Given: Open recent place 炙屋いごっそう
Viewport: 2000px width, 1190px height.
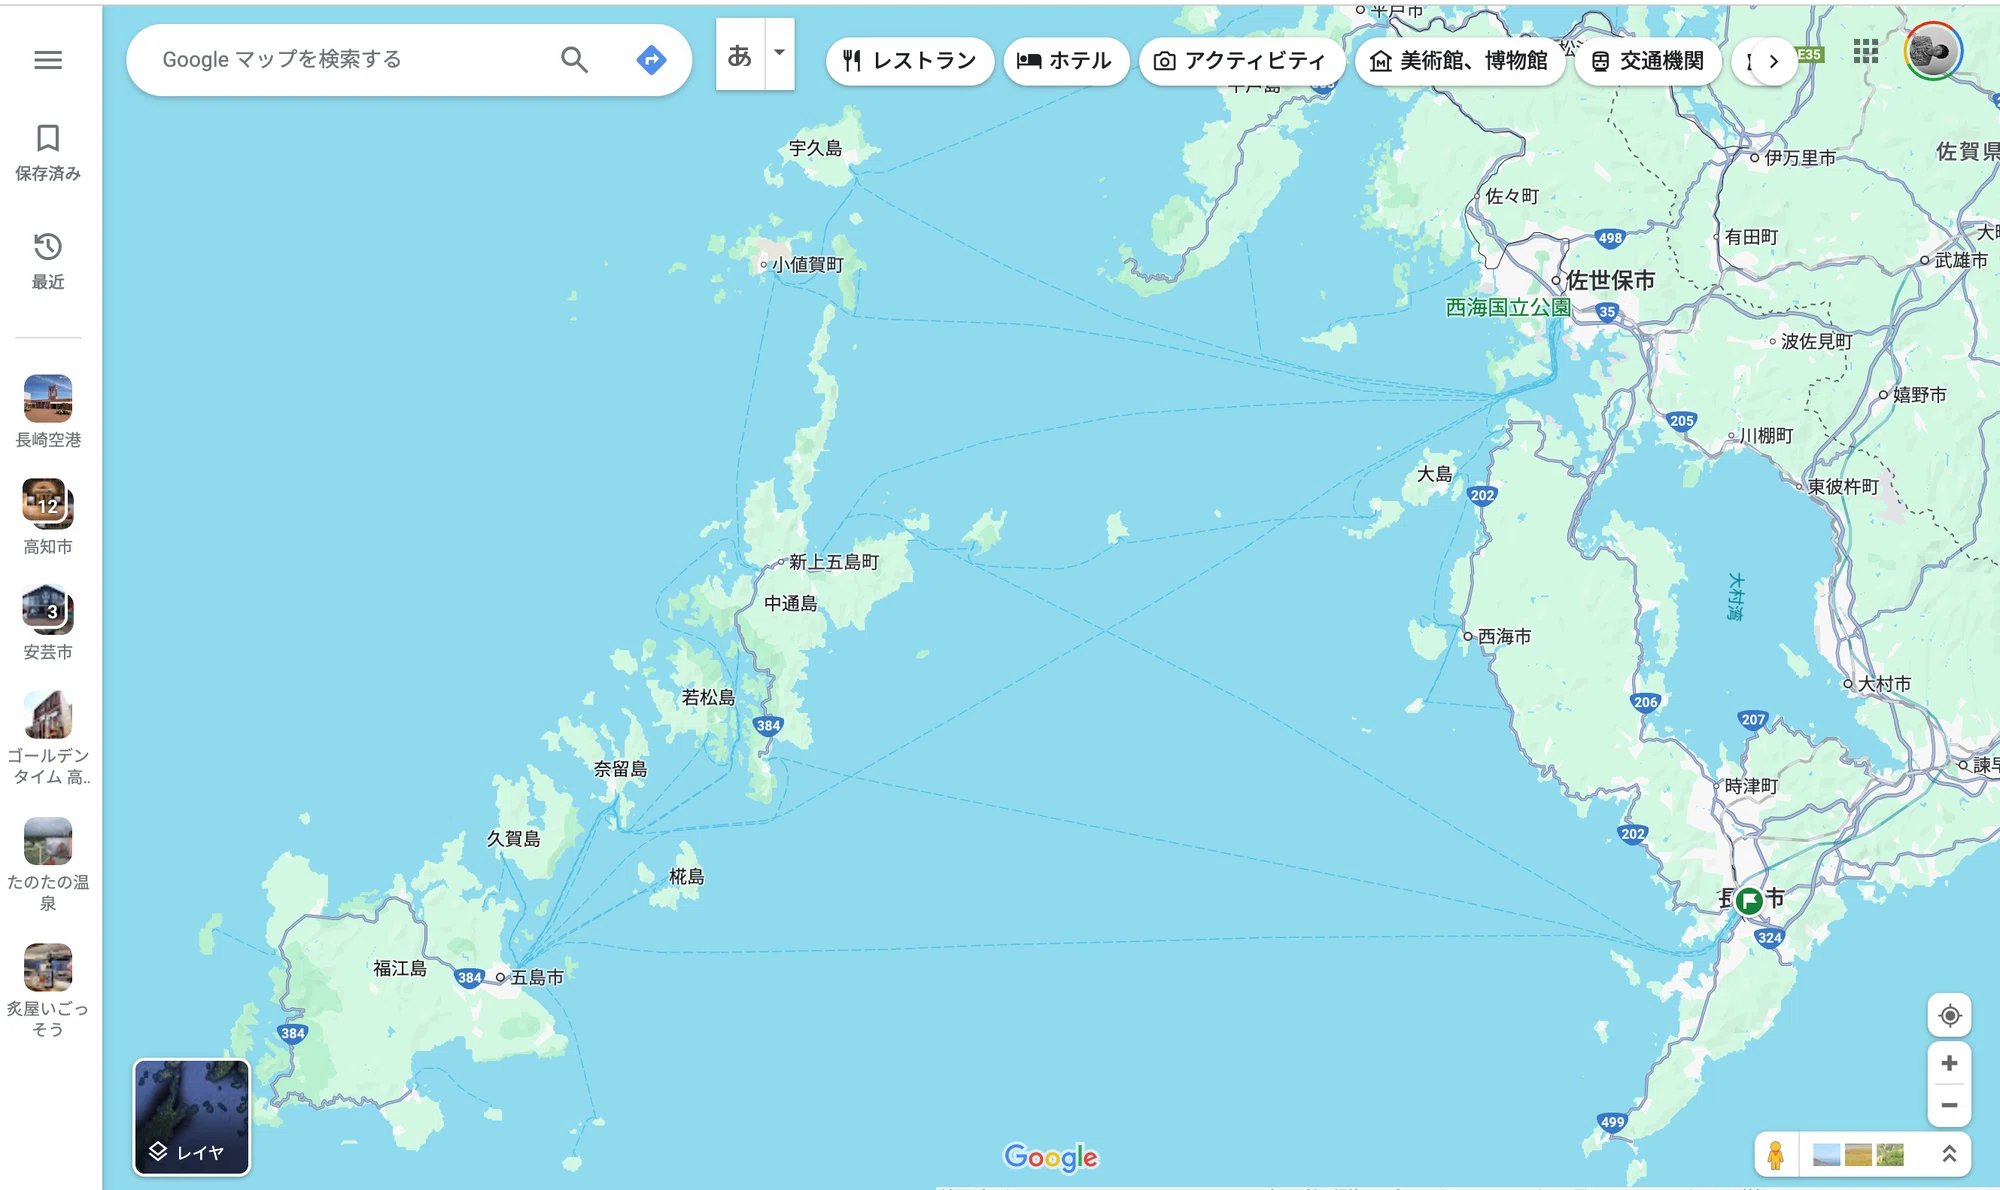Looking at the screenshot, I should coord(48,990).
